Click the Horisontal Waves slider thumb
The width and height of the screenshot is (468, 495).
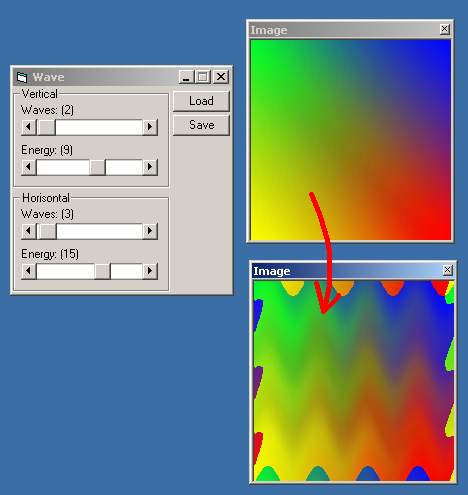[x=48, y=231]
